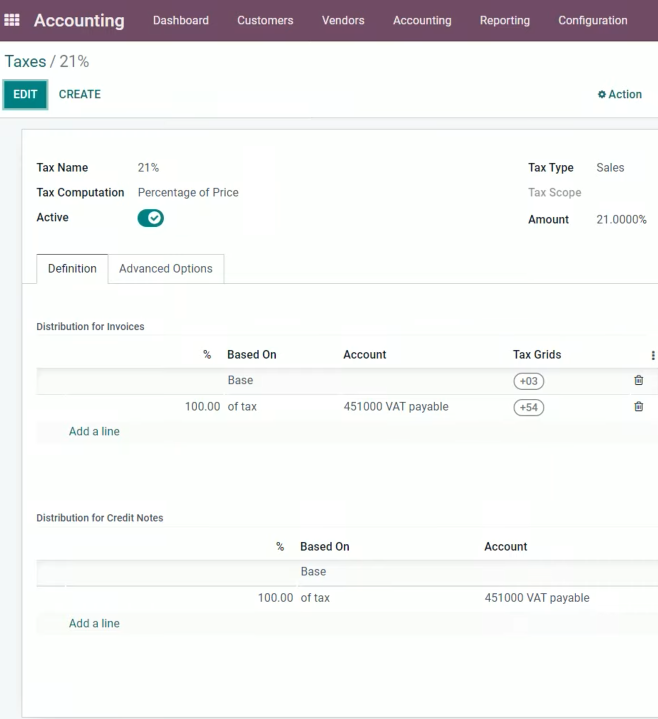Delete the 451000 VAT payable invoice line
The image size is (658, 719).
[x=638, y=406]
